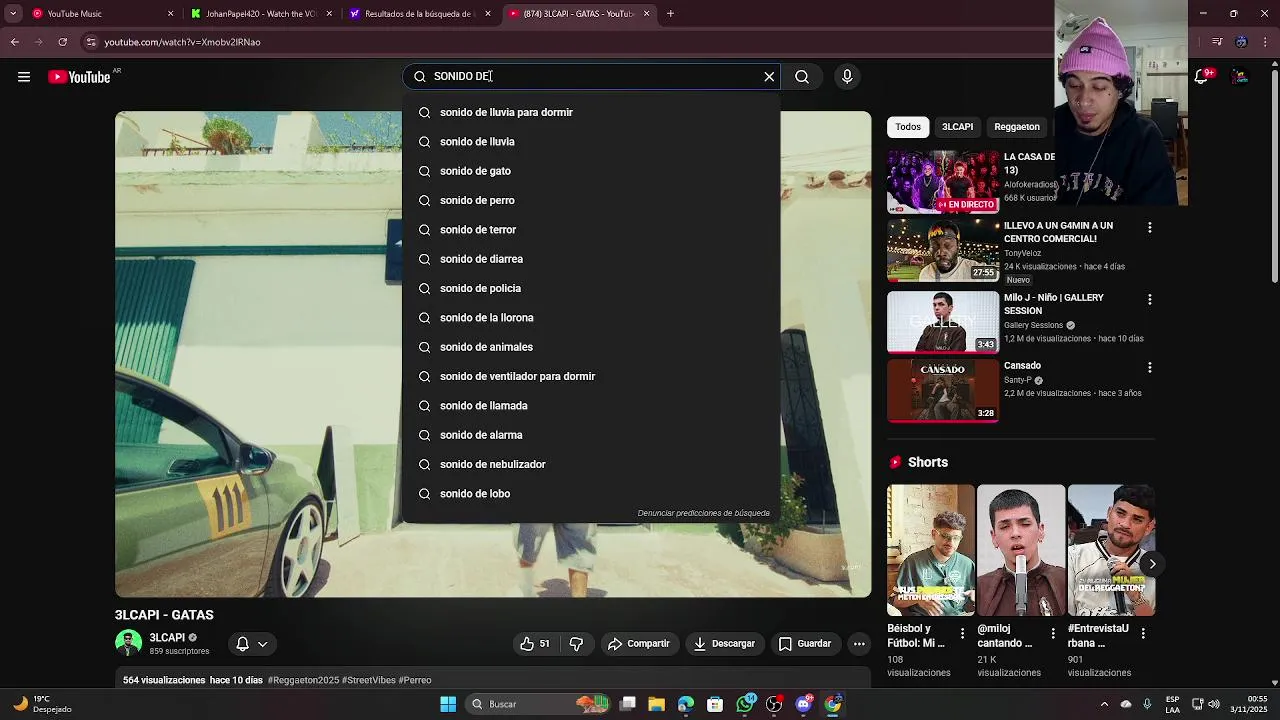Image resolution: width=1280 pixels, height=720 pixels.
Task: Open a new browser tab
Action: (670, 14)
